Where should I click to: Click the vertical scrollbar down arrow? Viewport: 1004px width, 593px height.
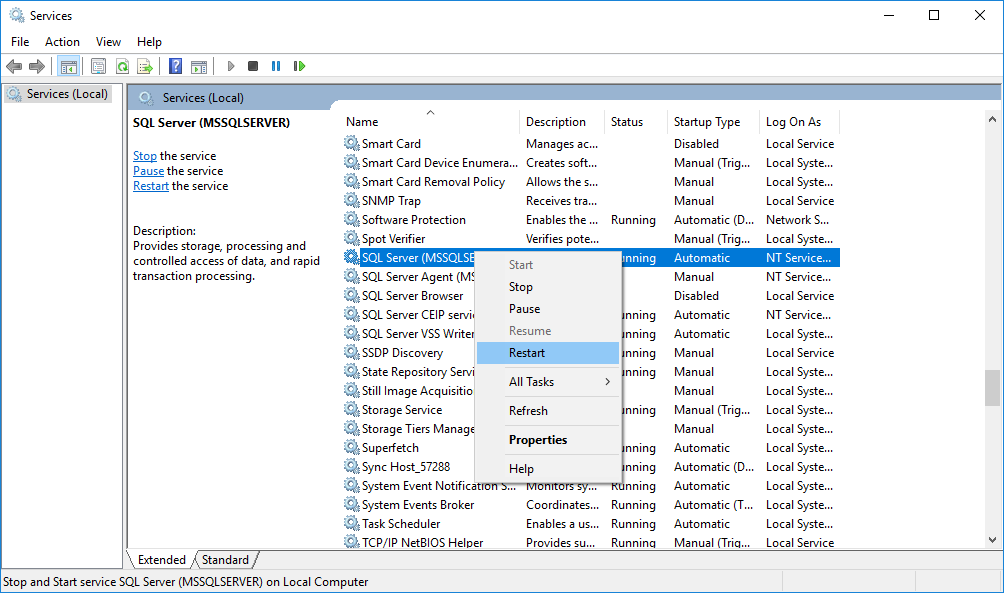pyautogui.click(x=992, y=540)
